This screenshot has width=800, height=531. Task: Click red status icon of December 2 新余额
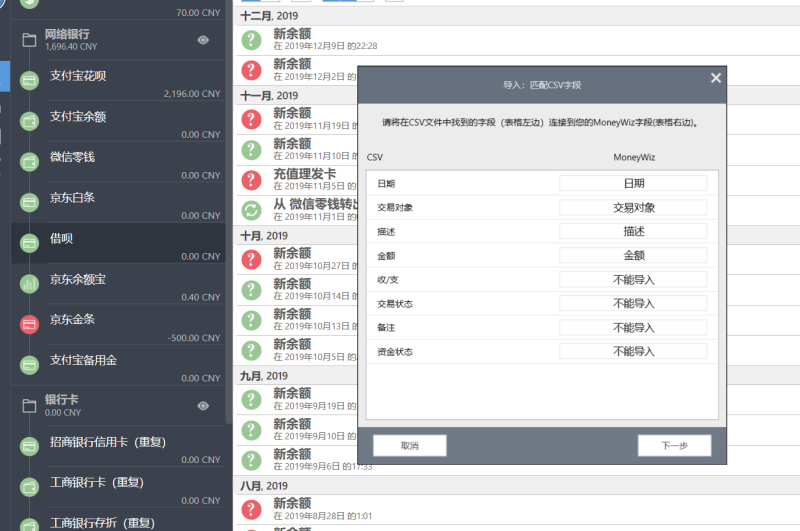251,70
